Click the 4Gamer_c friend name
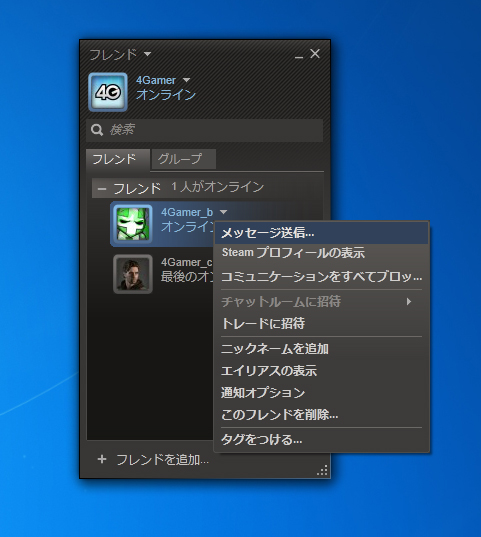481x537 pixels. click(x=187, y=262)
